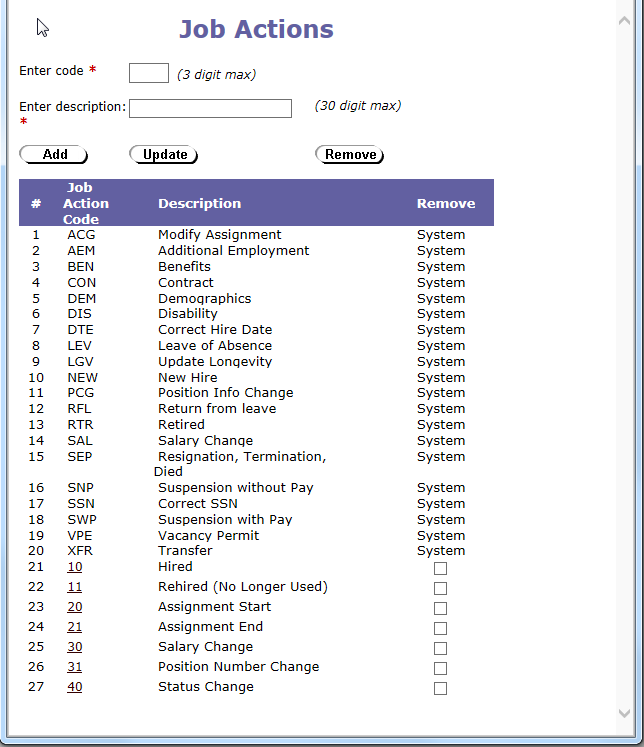Tick remove checkbox for Rehired row
The width and height of the screenshot is (644, 747).
pyautogui.click(x=440, y=589)
